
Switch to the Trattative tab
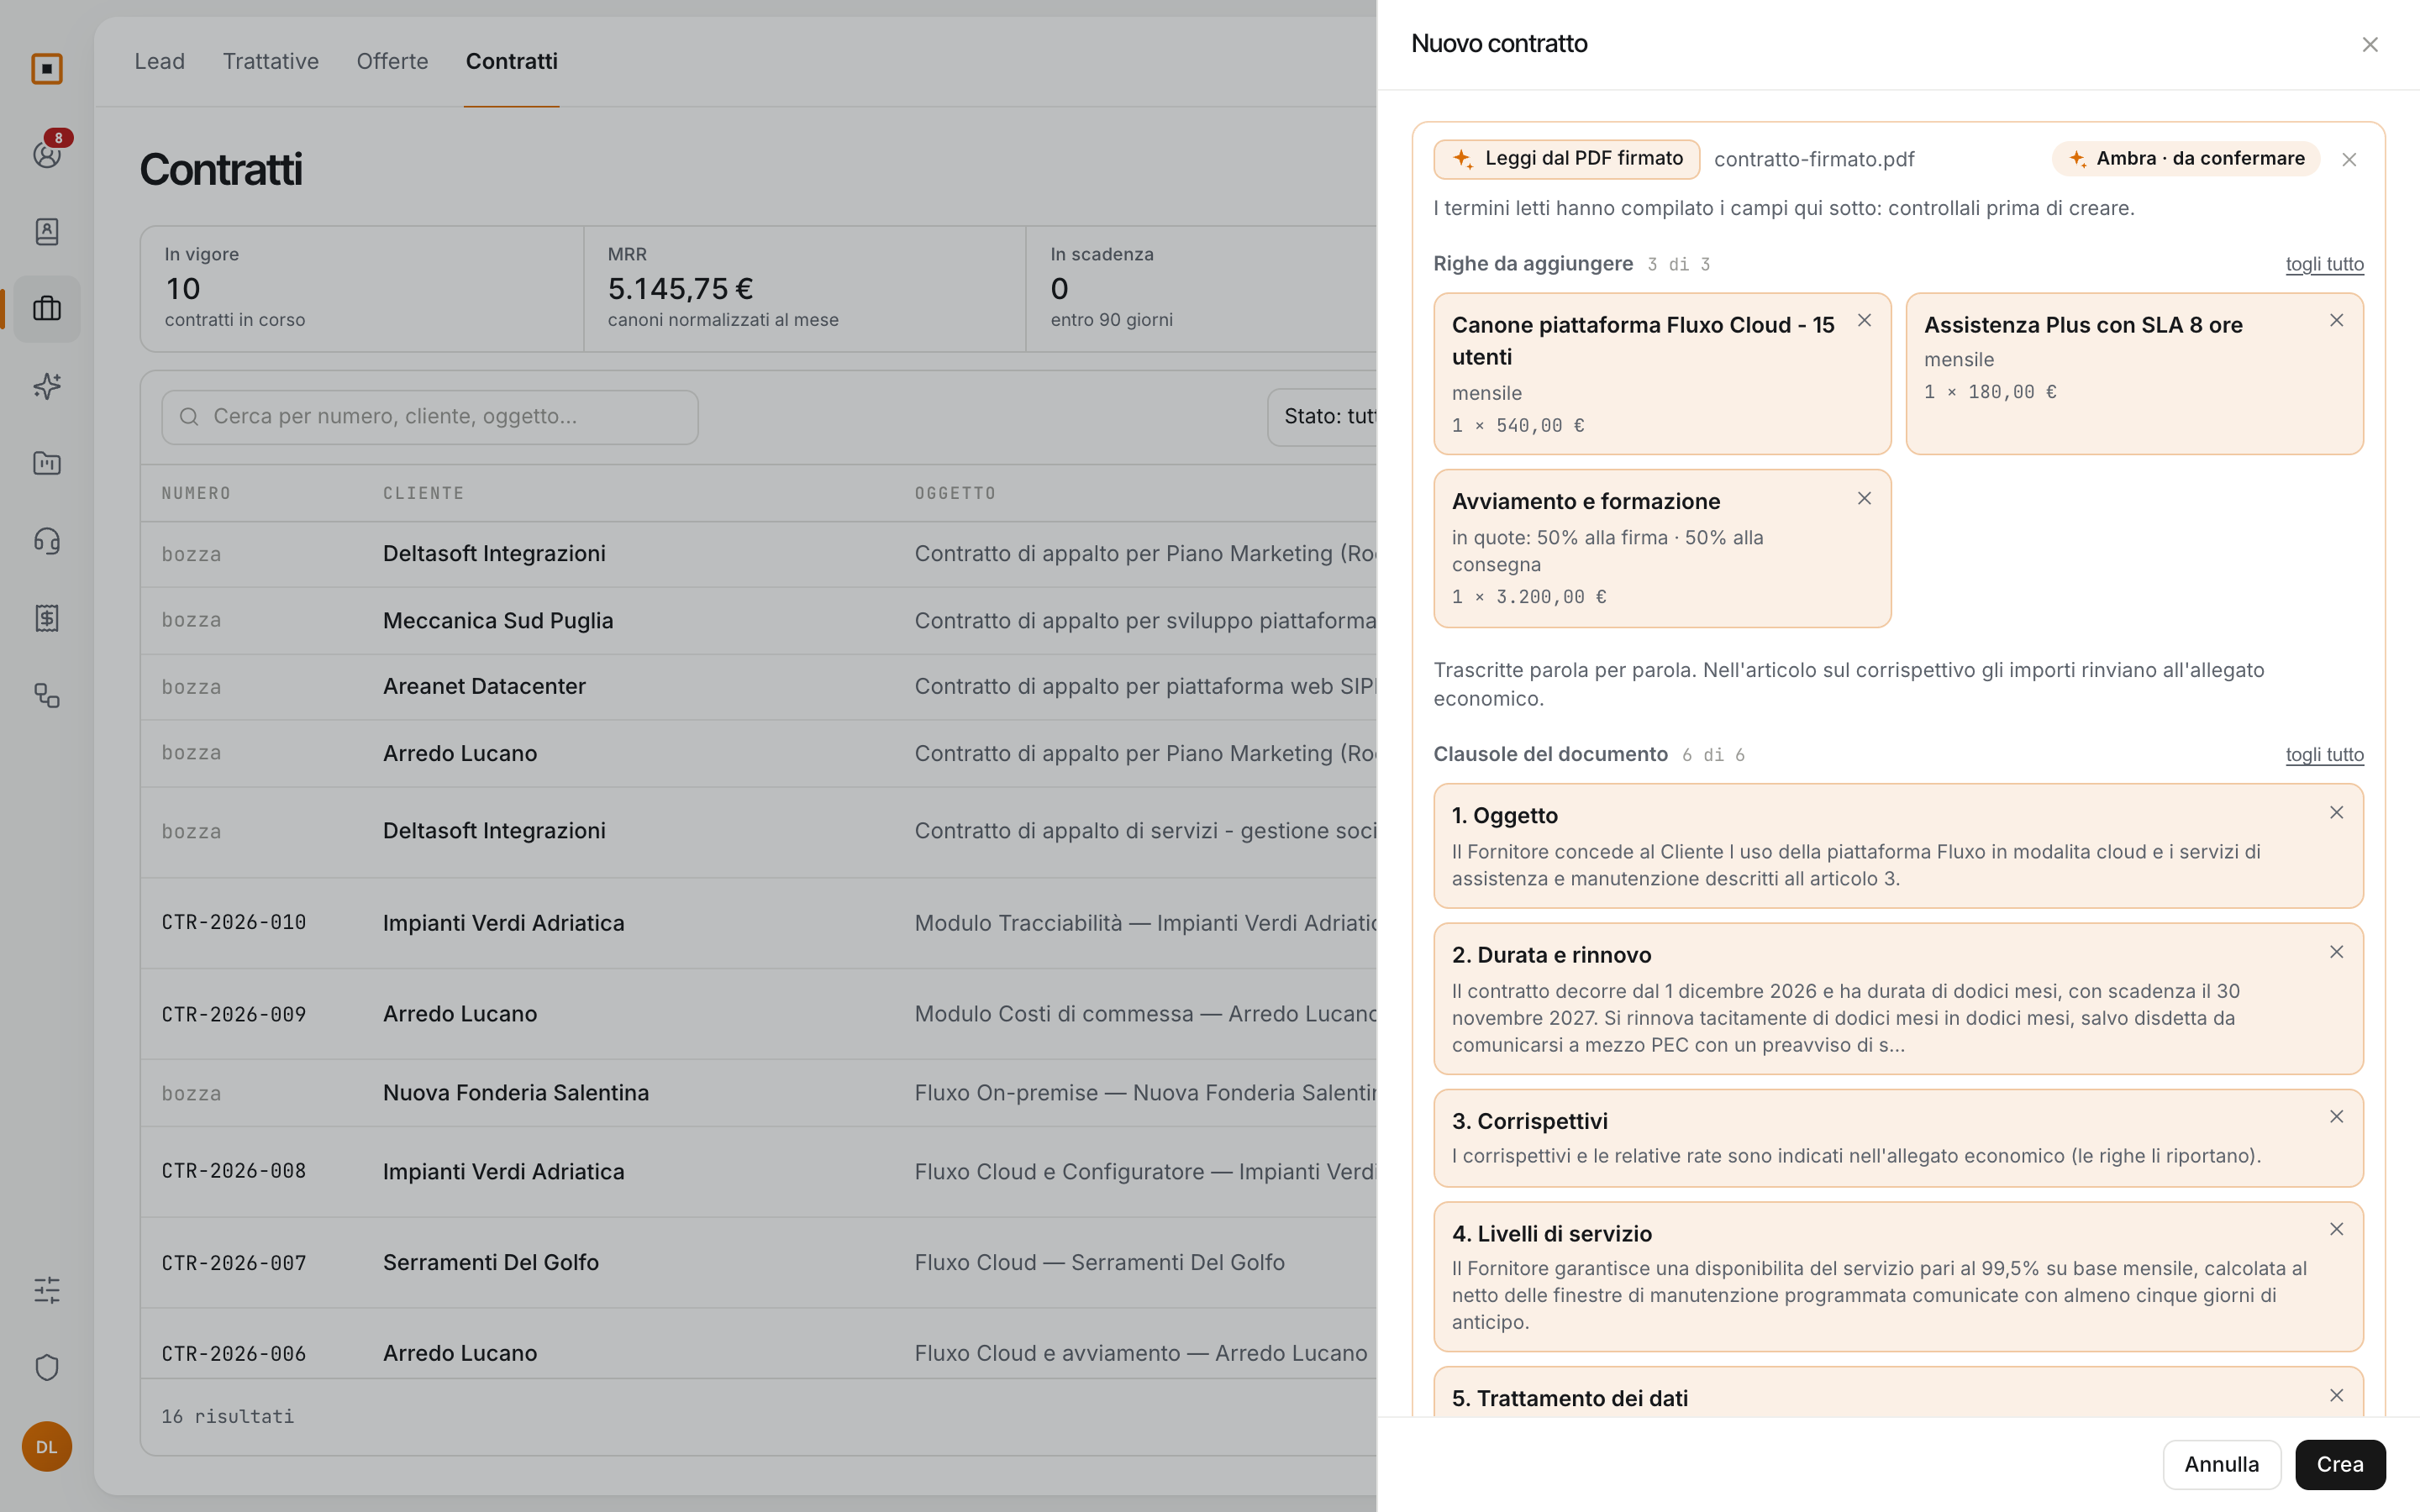click(x=270, y=61)
